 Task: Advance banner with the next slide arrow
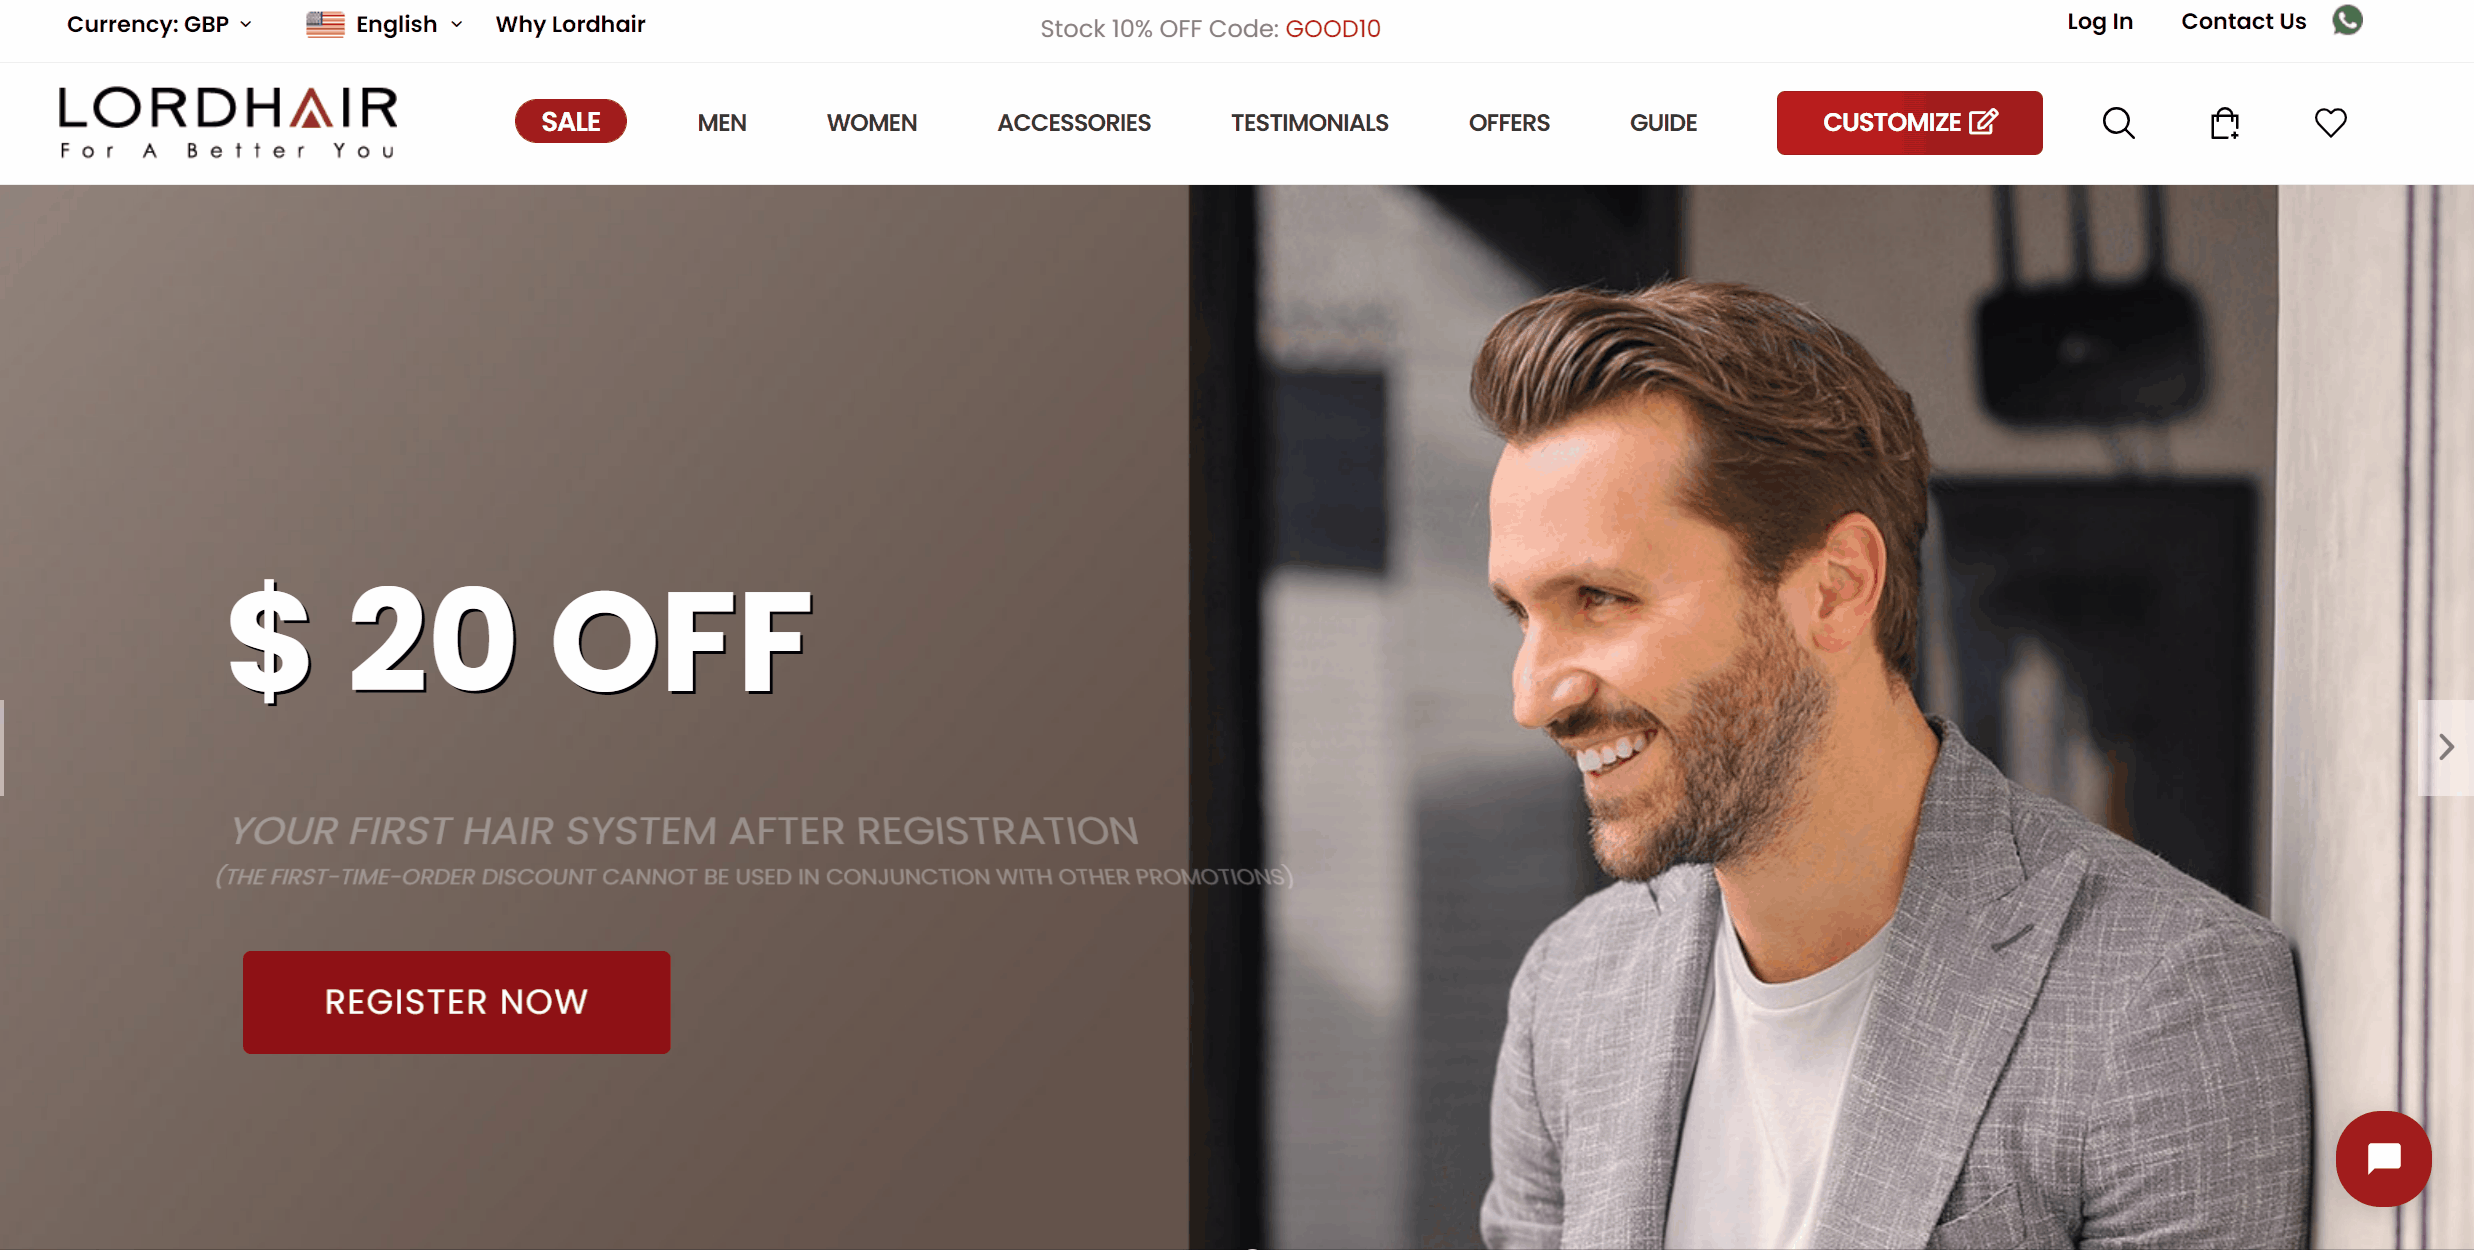coord(2445,747)
